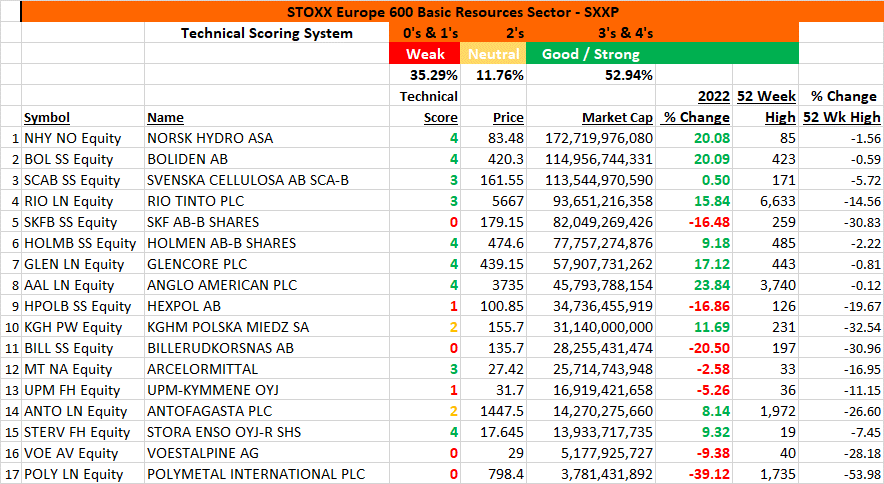The height and width of the screenshot is (484, 884).
Task: Select Anglo American's 52 week high 3,740
Action: 766,285
